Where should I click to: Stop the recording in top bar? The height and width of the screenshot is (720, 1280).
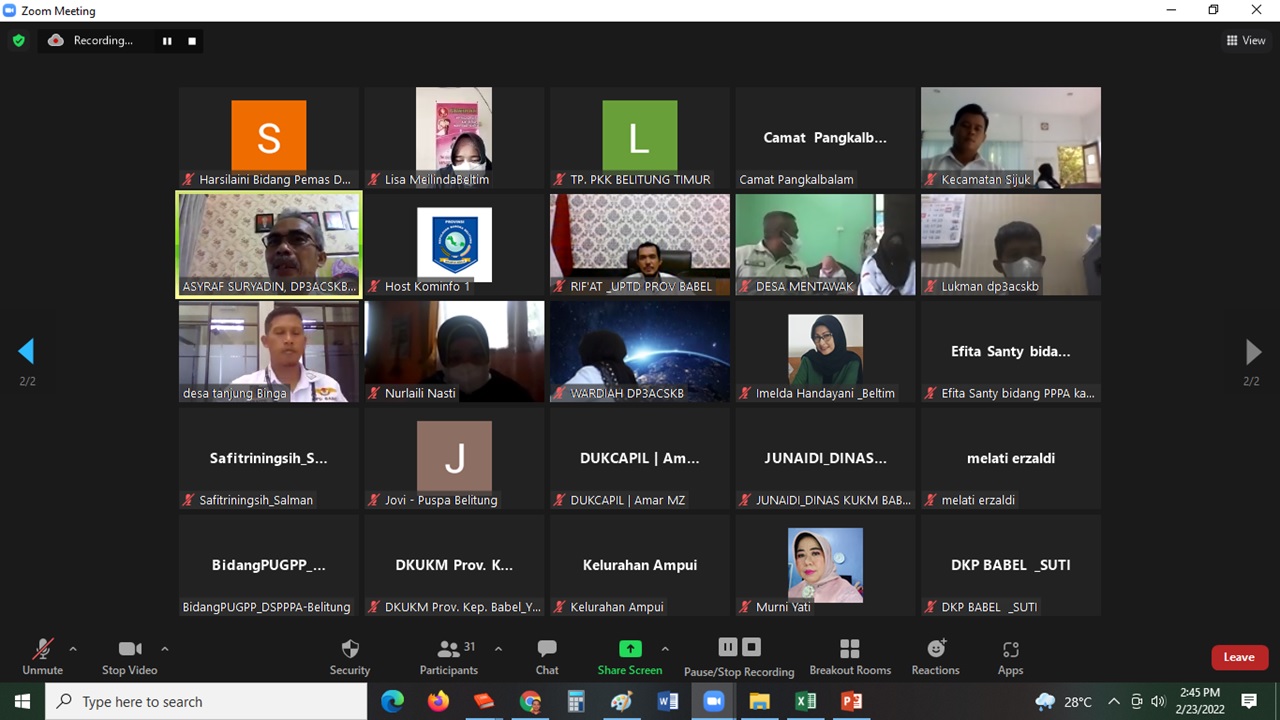[x=192, y=41]
